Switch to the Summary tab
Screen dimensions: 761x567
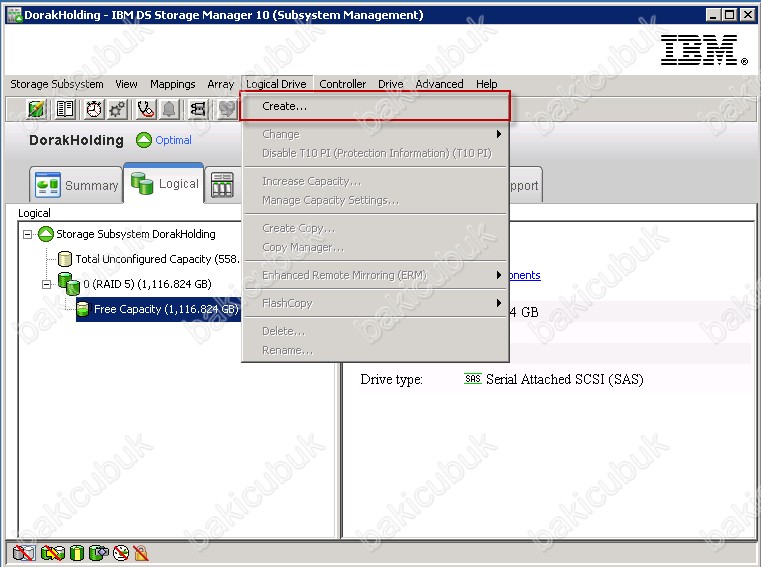pyautogui.click(x=76, y=185)
